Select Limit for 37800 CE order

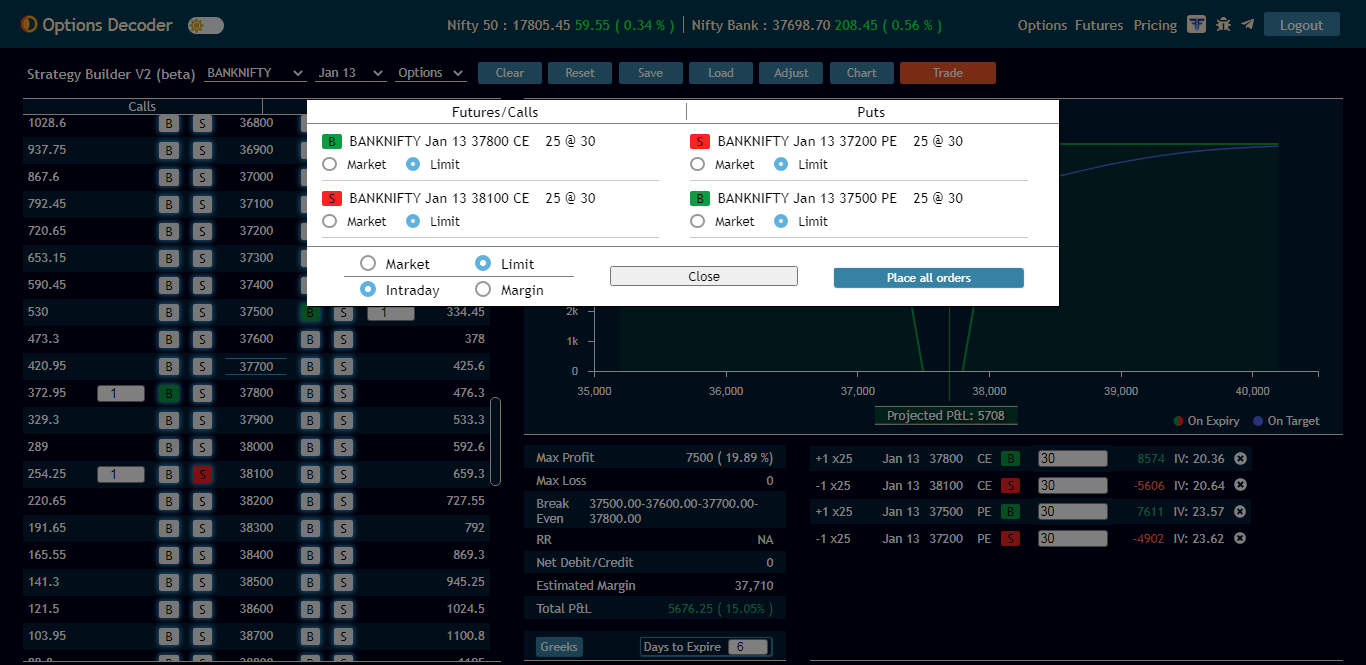point(413,164)
